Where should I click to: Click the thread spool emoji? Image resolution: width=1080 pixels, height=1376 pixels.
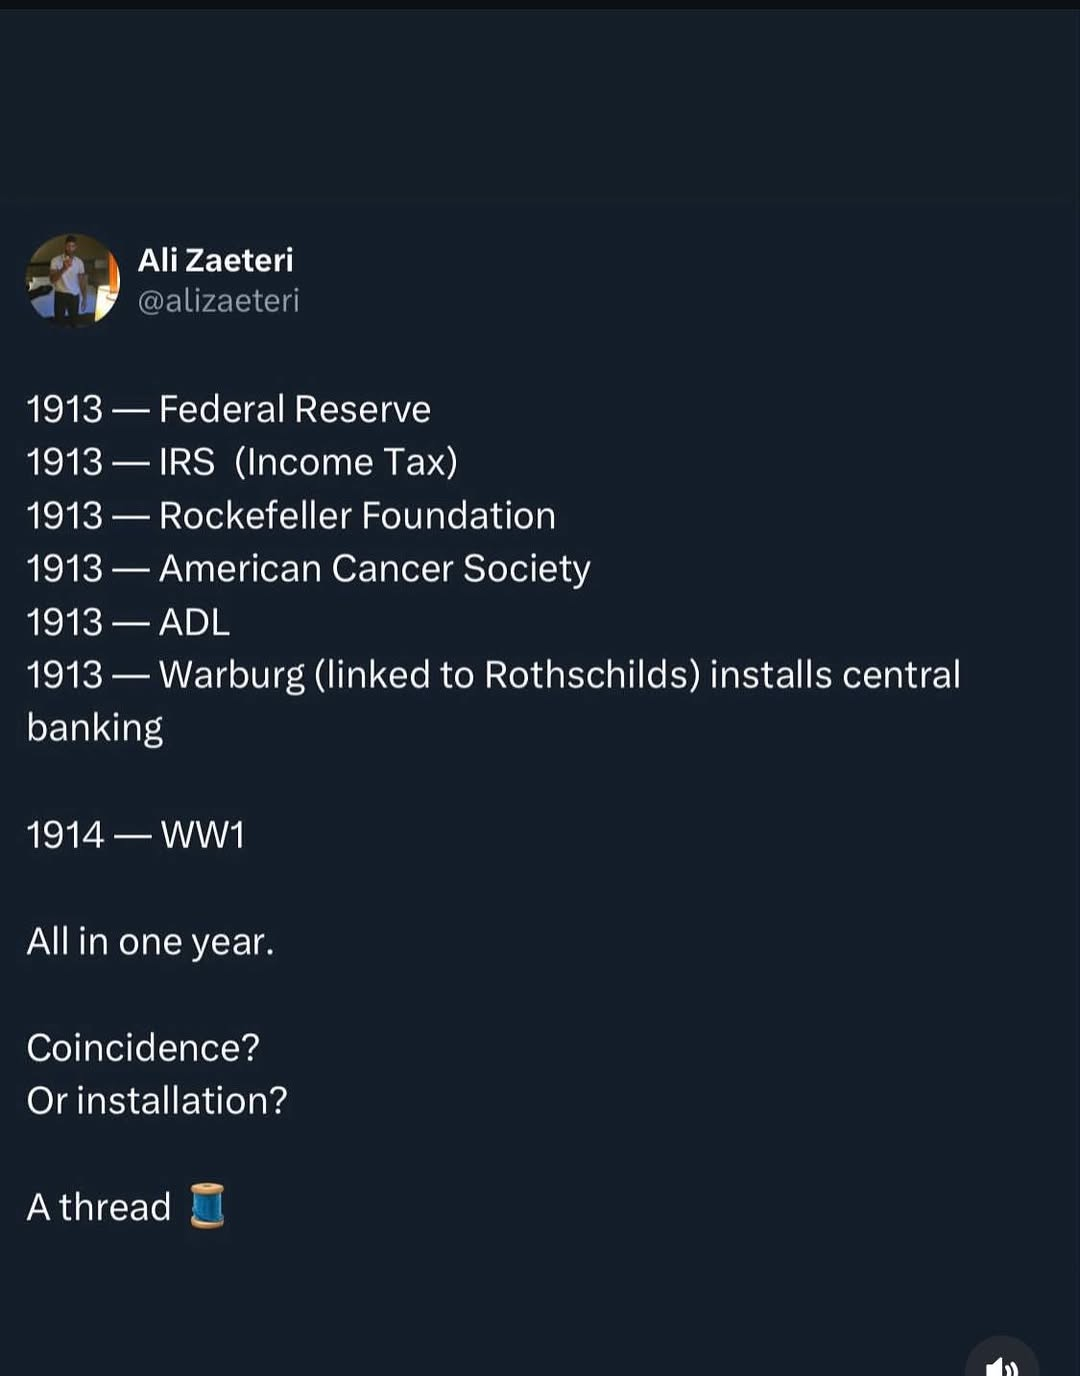(207, 1206)
